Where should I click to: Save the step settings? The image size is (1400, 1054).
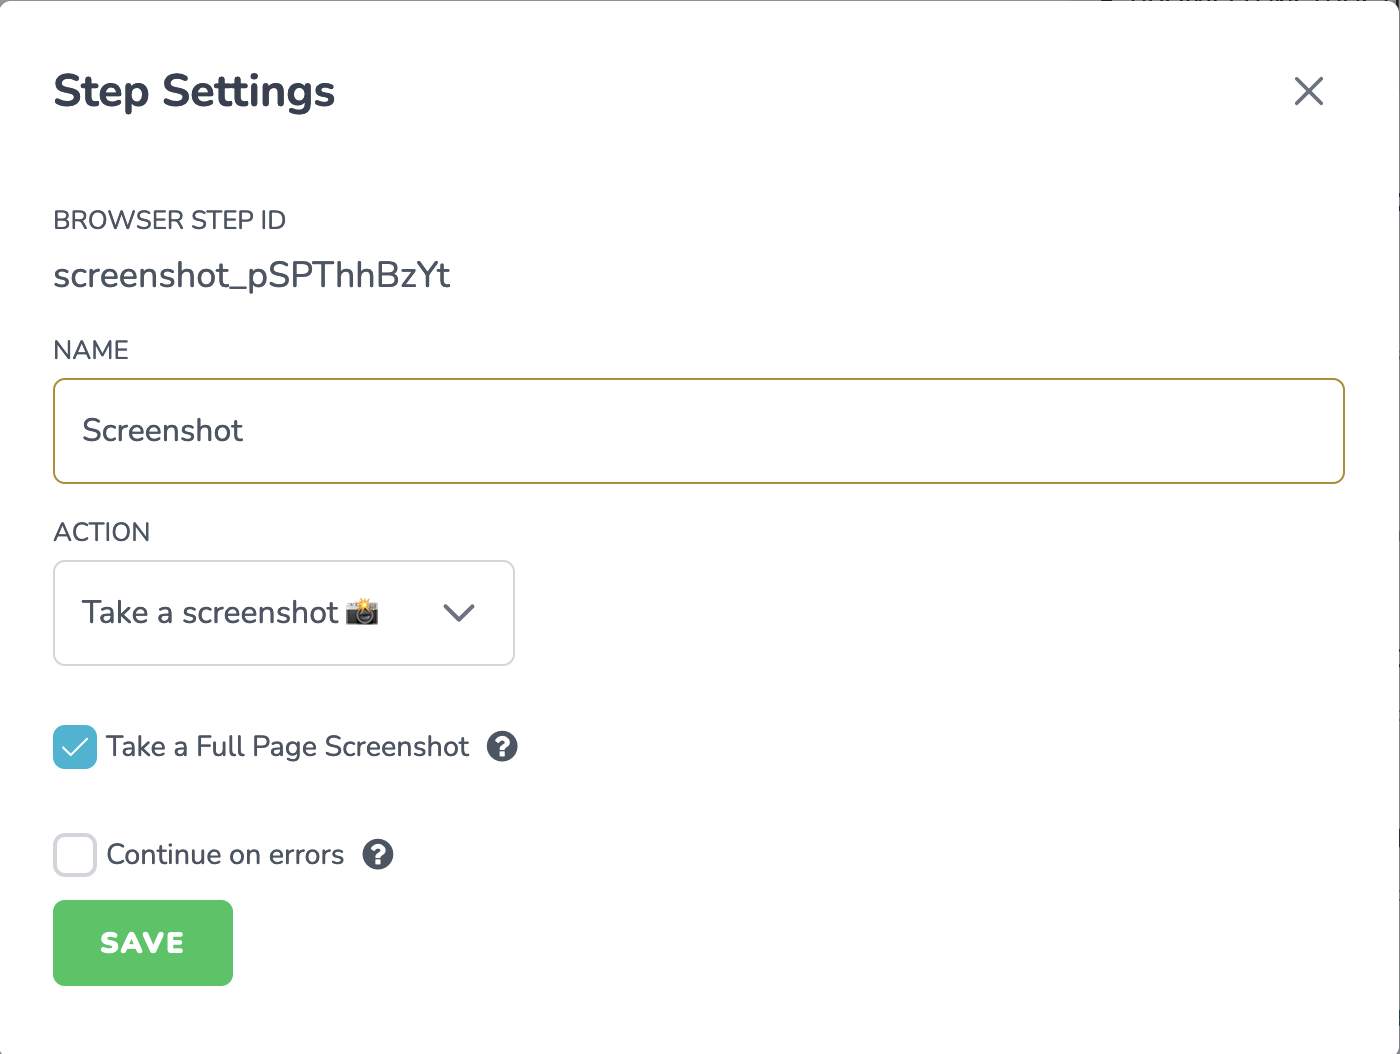pos(143,943)
